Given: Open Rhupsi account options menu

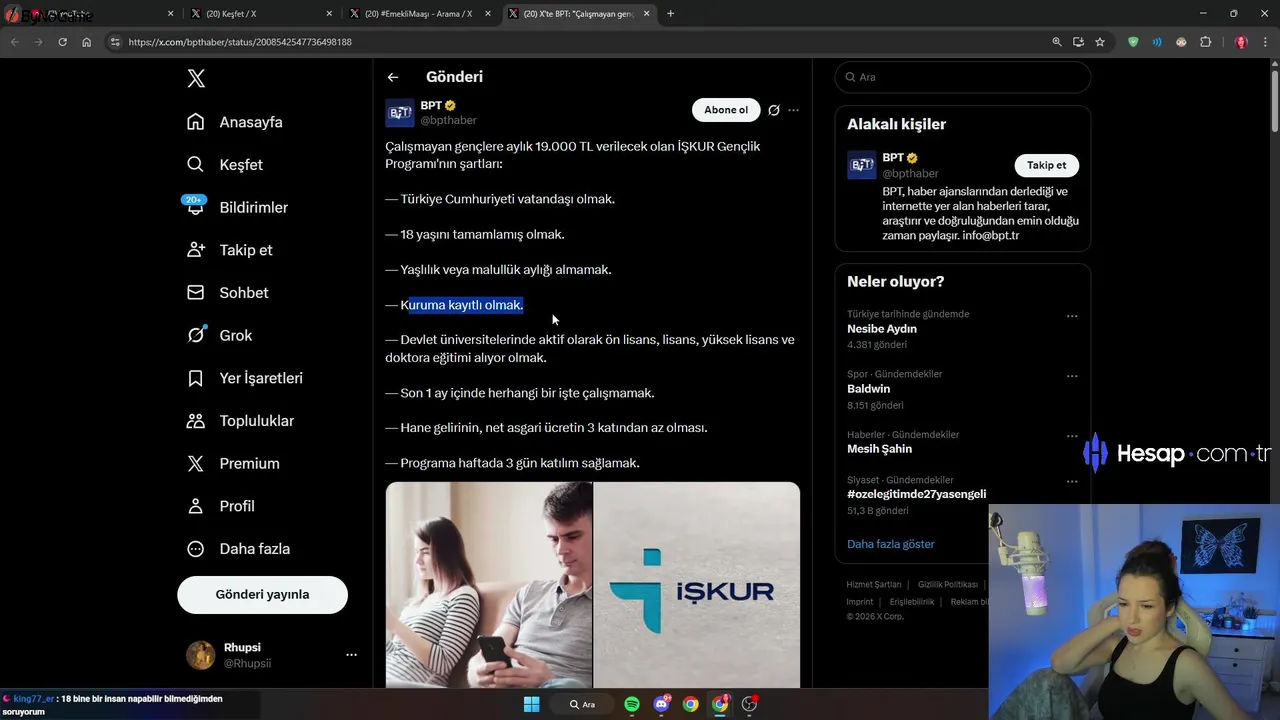Looking at the screenshot, I should click(351, 655).
